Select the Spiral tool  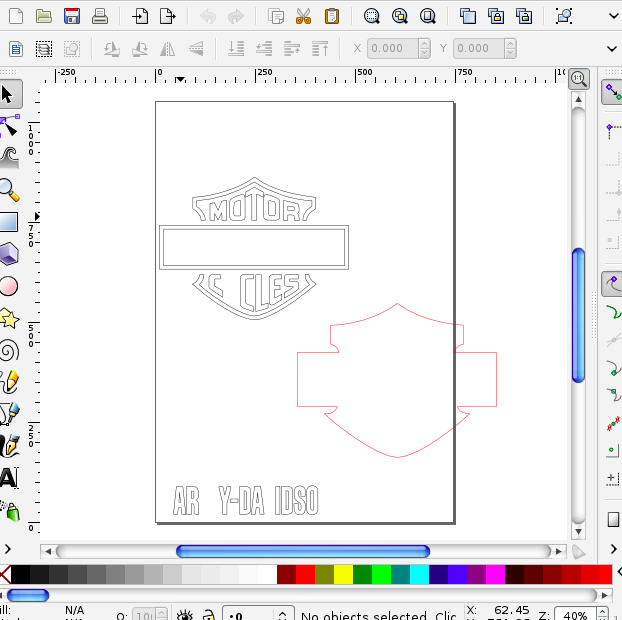pyautogui.click(x=9, y=350)
